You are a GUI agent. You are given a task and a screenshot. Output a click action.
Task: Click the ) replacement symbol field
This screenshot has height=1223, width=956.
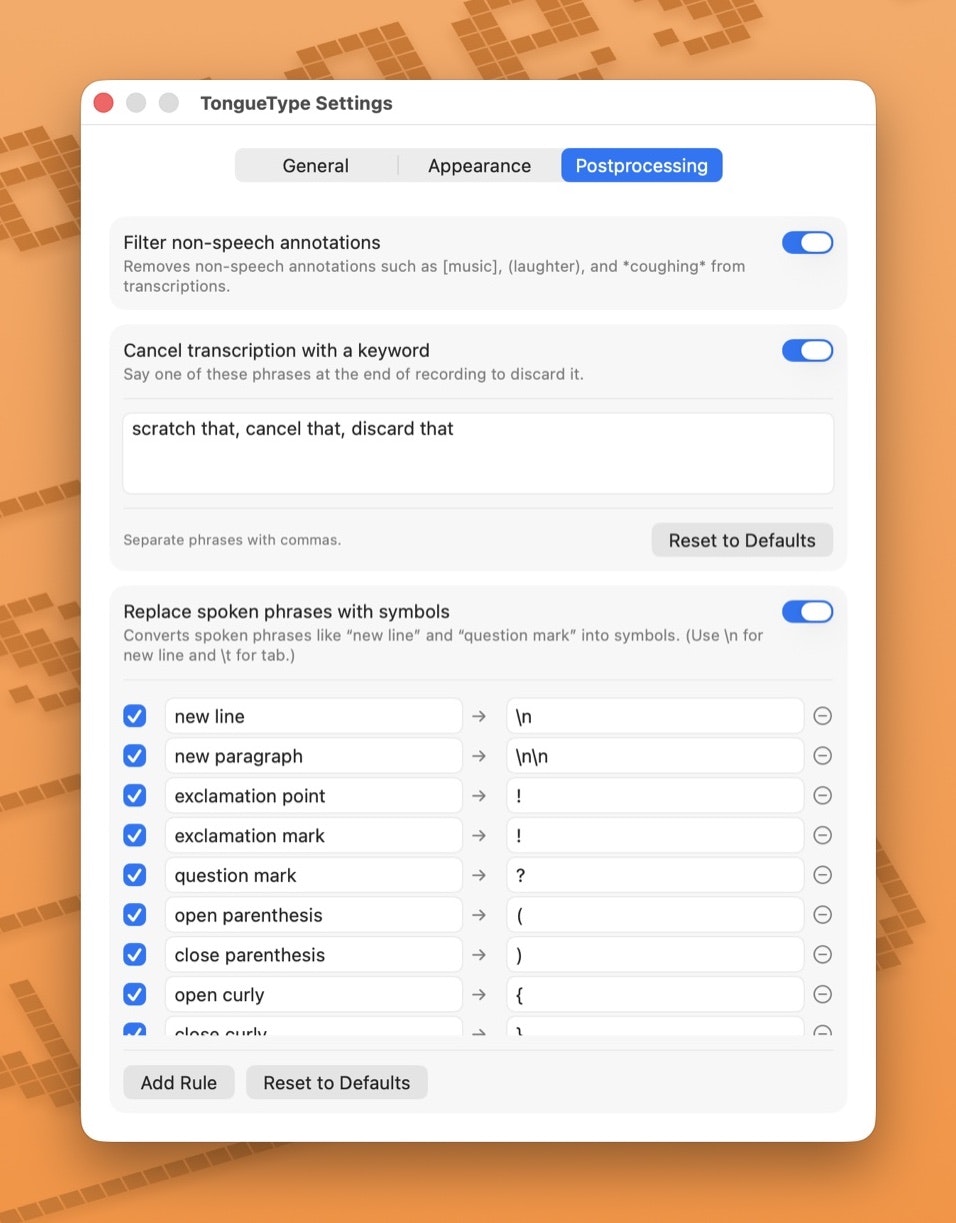(655, 955)
